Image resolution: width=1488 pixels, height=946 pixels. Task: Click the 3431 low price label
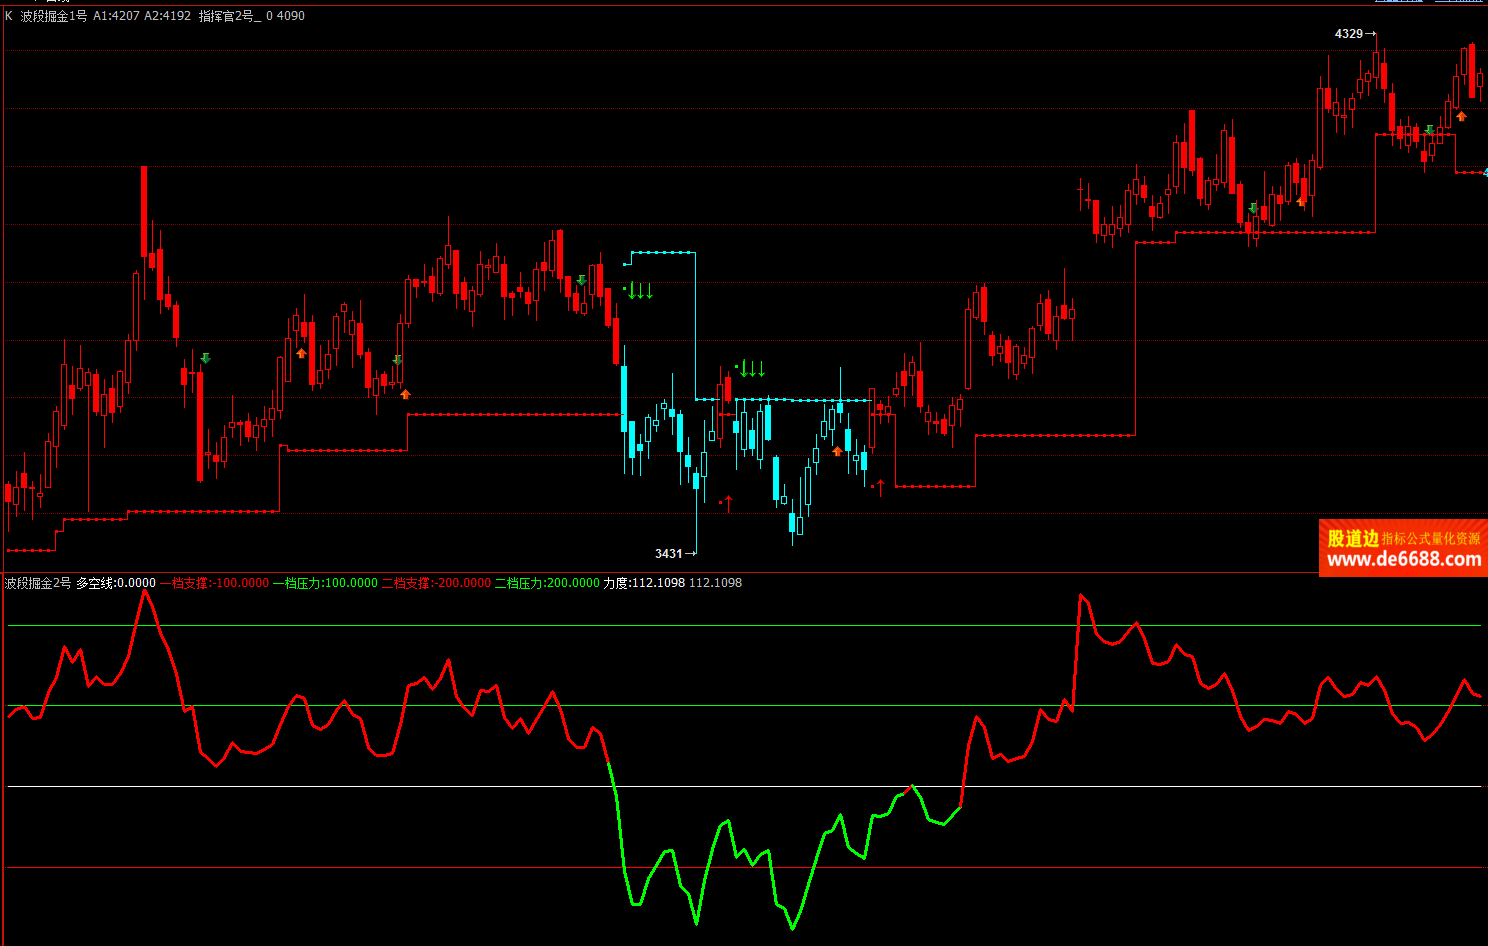click(669, 553)
